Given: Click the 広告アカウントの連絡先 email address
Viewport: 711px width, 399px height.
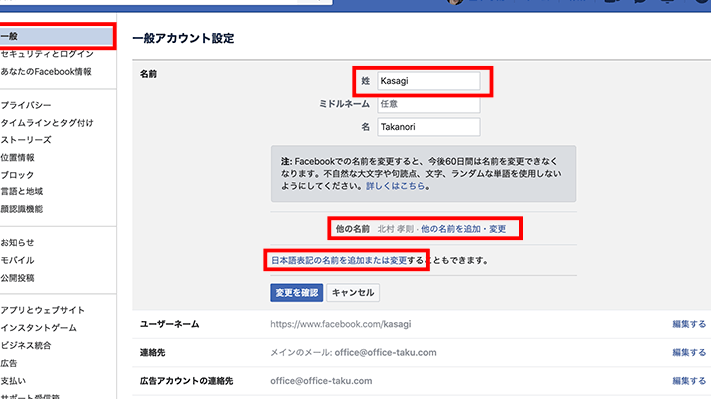Looking at the screenshot, I should pyautogui.click(x=321, y=381).
